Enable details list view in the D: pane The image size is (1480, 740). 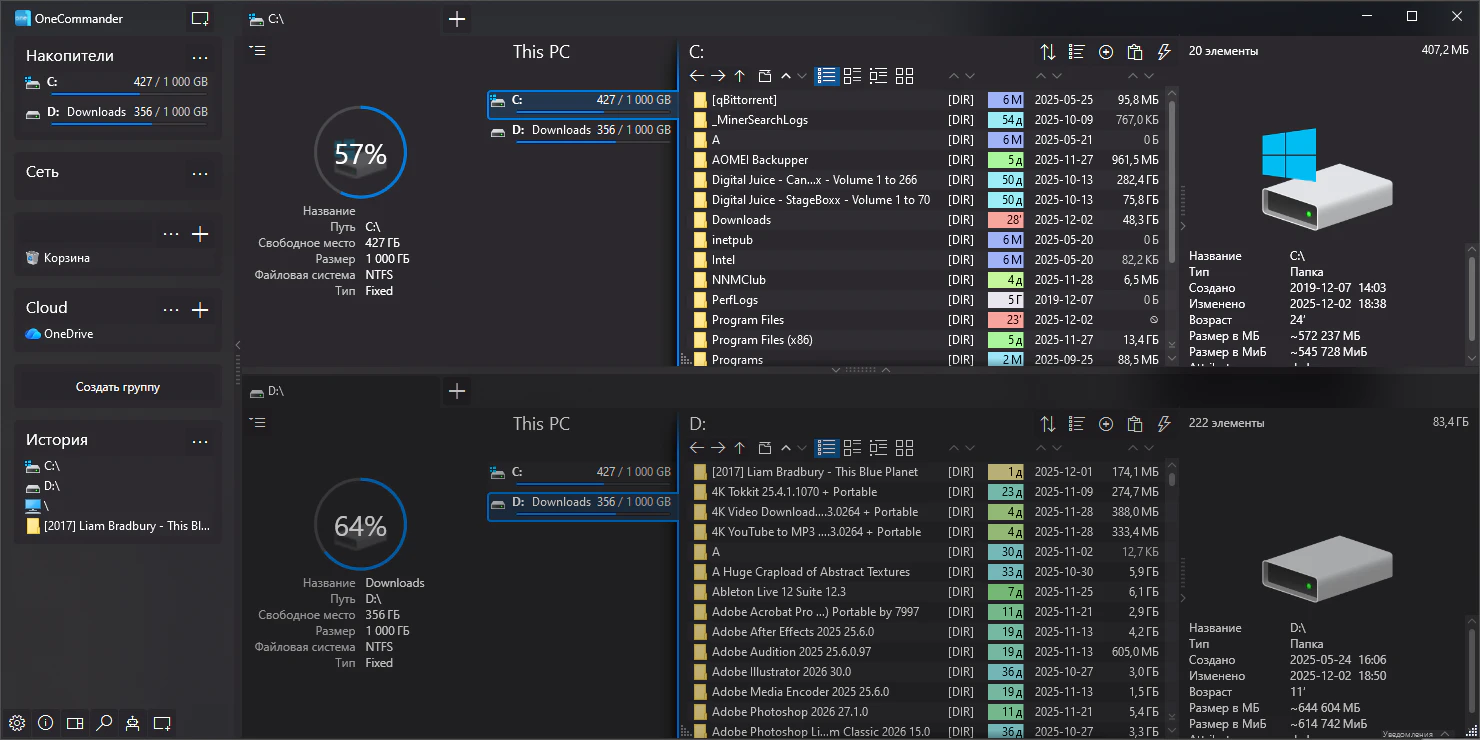pyautogui.click(x=826, y=448)
